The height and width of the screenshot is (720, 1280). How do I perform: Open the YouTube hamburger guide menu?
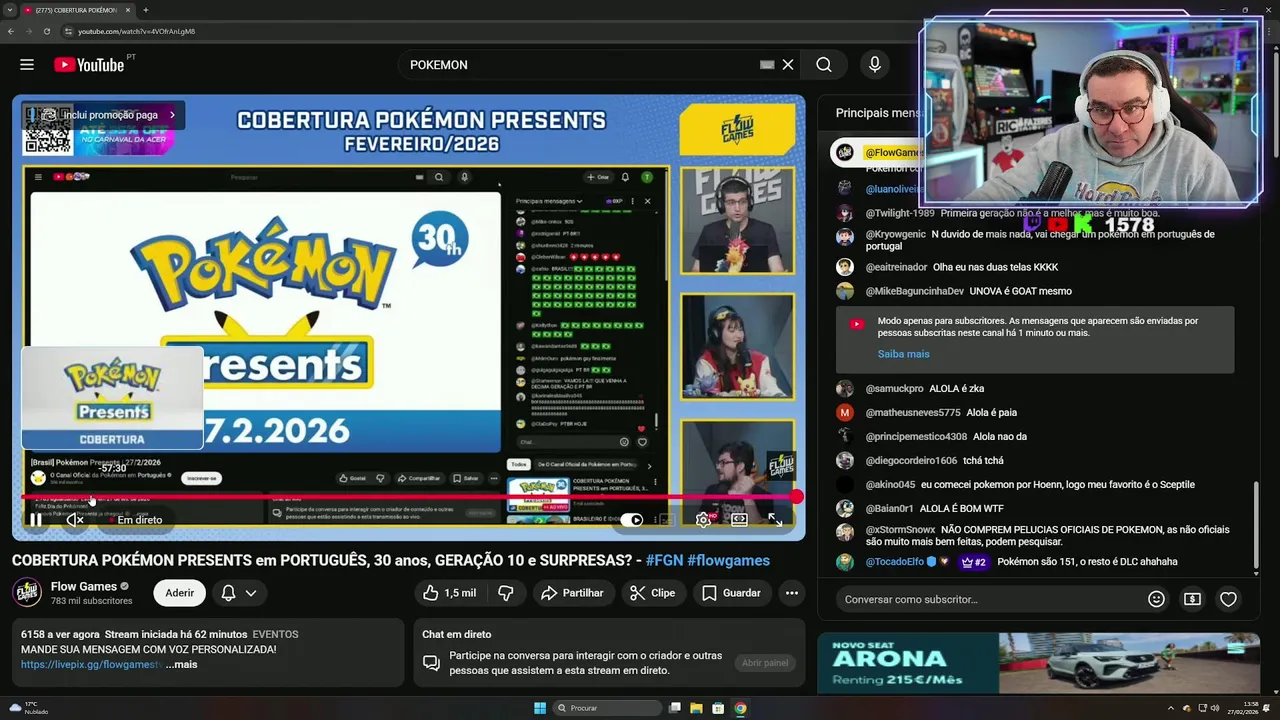[27, 65]
